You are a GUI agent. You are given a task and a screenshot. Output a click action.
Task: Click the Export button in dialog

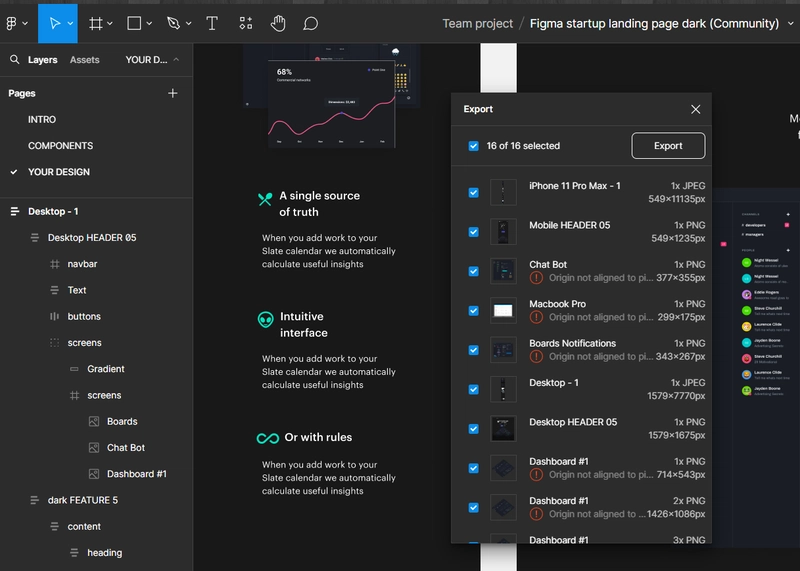[668, 146]
